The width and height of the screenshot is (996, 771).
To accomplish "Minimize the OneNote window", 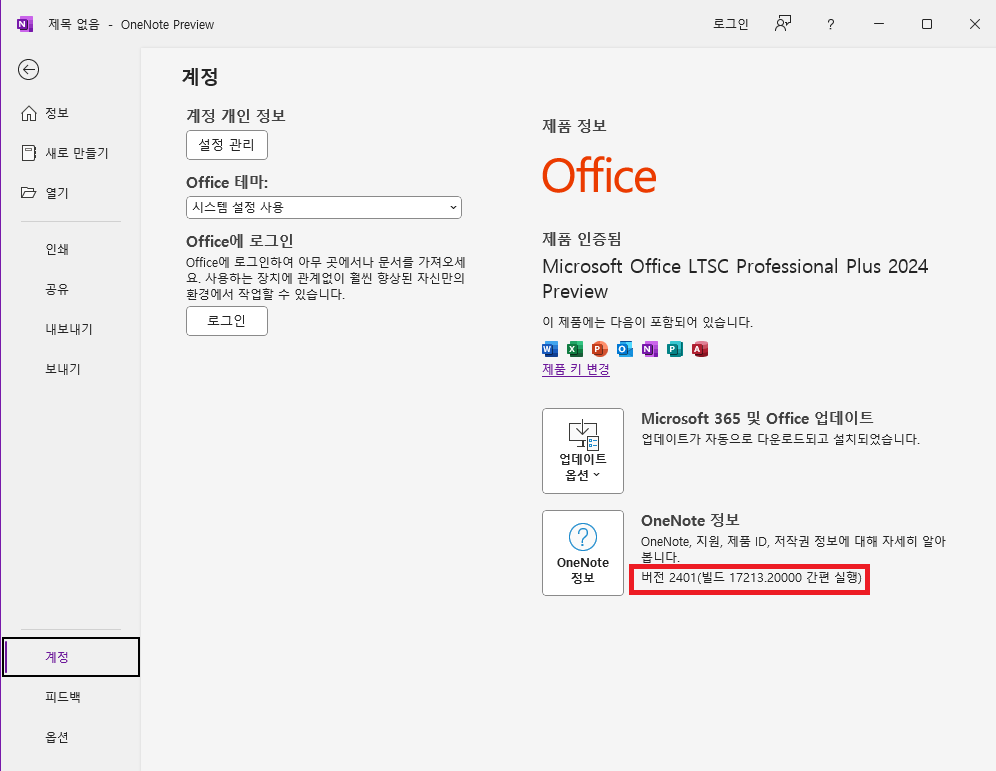I will tap(879, 24).
